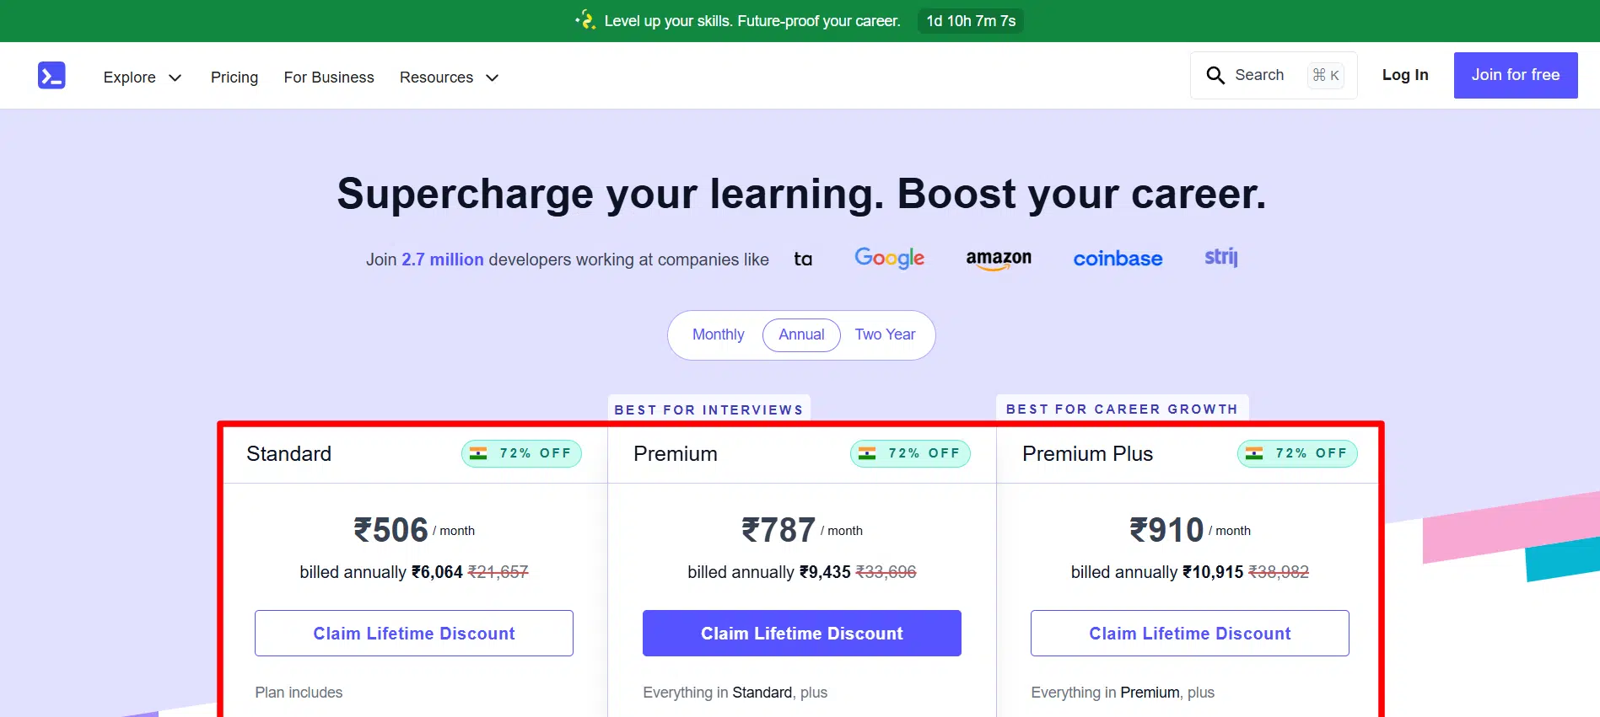The height and width of the screenshot is (717, 1600).
Task: Click the Google logo
Action: pyautogui.click(x=889, y=258)
